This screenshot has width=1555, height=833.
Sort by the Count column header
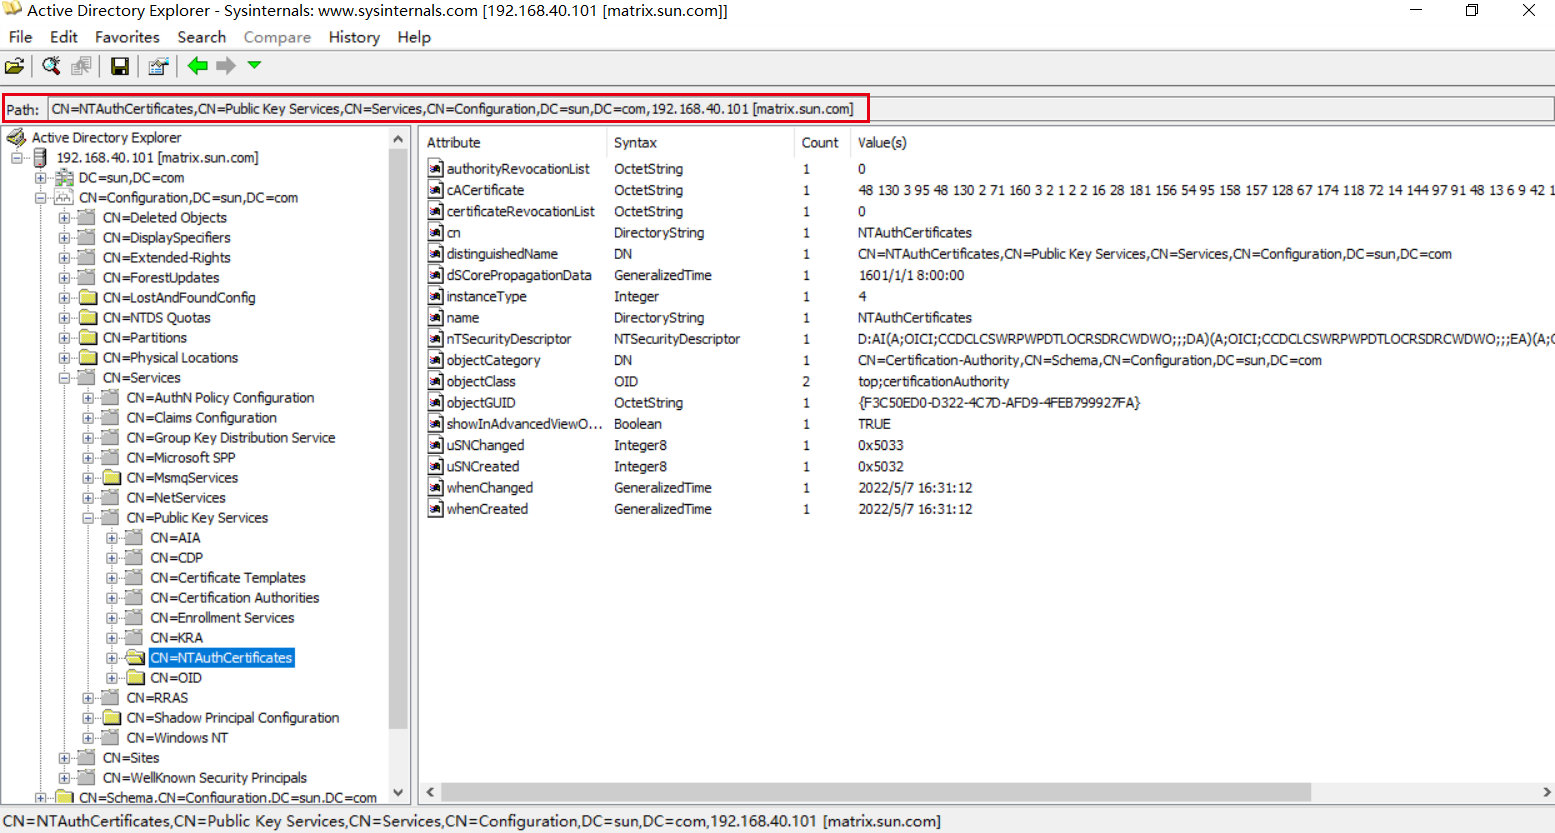click(822, 143)
